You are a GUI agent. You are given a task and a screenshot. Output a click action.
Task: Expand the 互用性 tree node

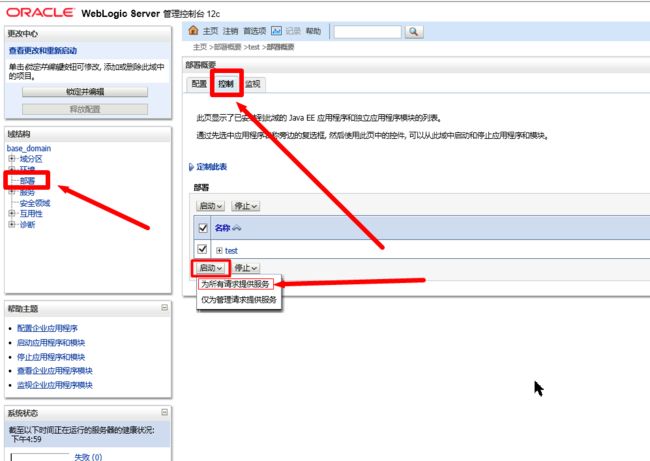click(12, 213)
